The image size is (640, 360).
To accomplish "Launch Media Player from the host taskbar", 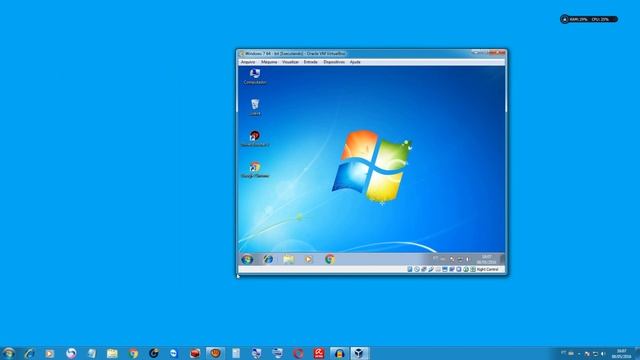I will tap(49, 353).
